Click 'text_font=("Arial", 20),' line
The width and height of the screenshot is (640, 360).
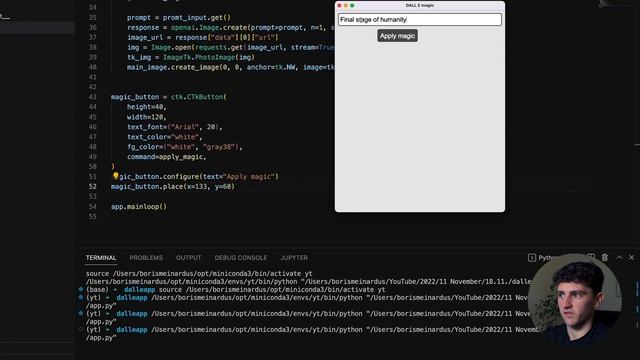175,127
